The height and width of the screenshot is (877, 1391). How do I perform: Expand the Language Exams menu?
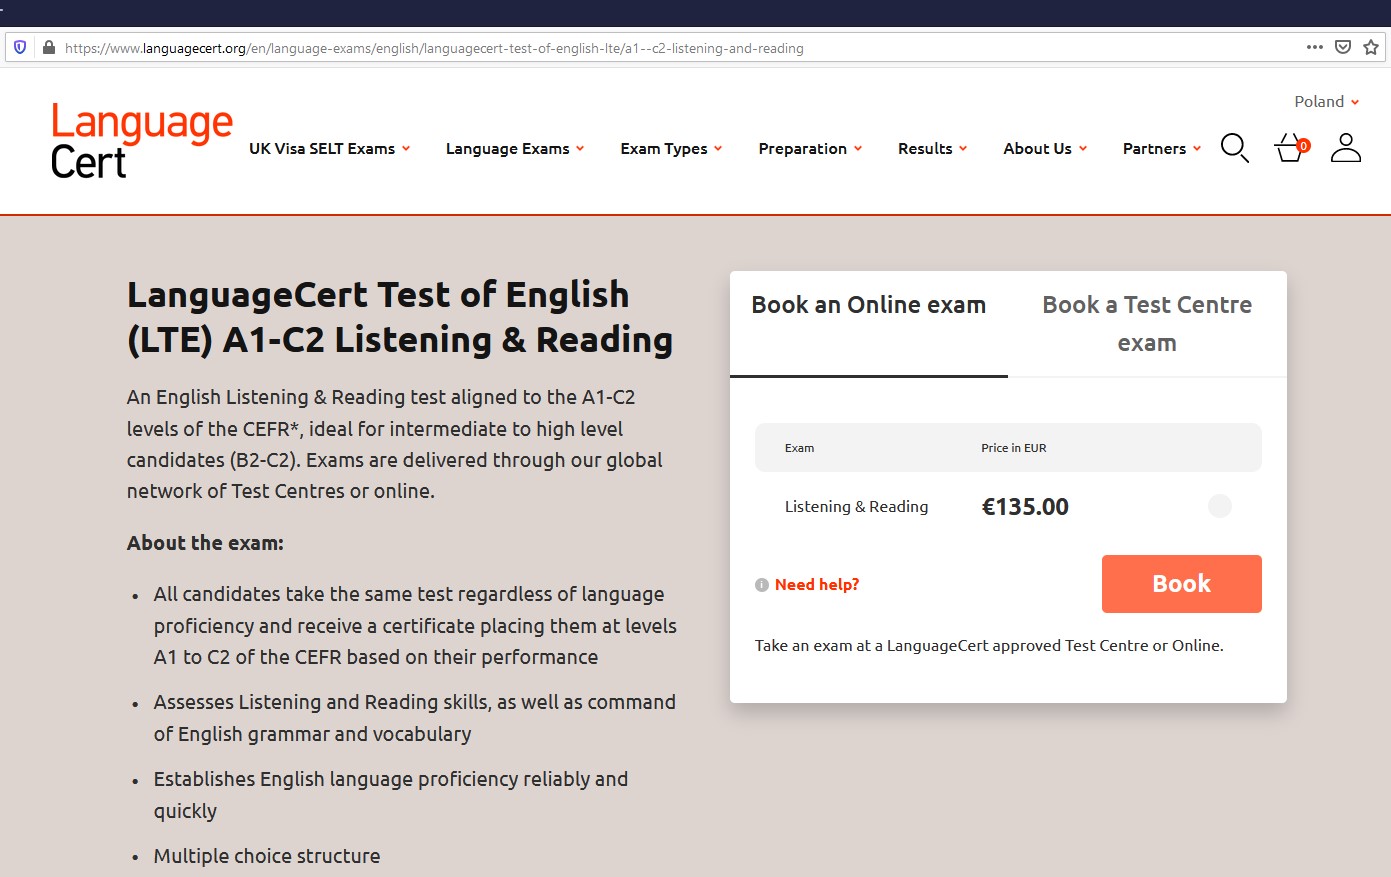pos(515,148)
